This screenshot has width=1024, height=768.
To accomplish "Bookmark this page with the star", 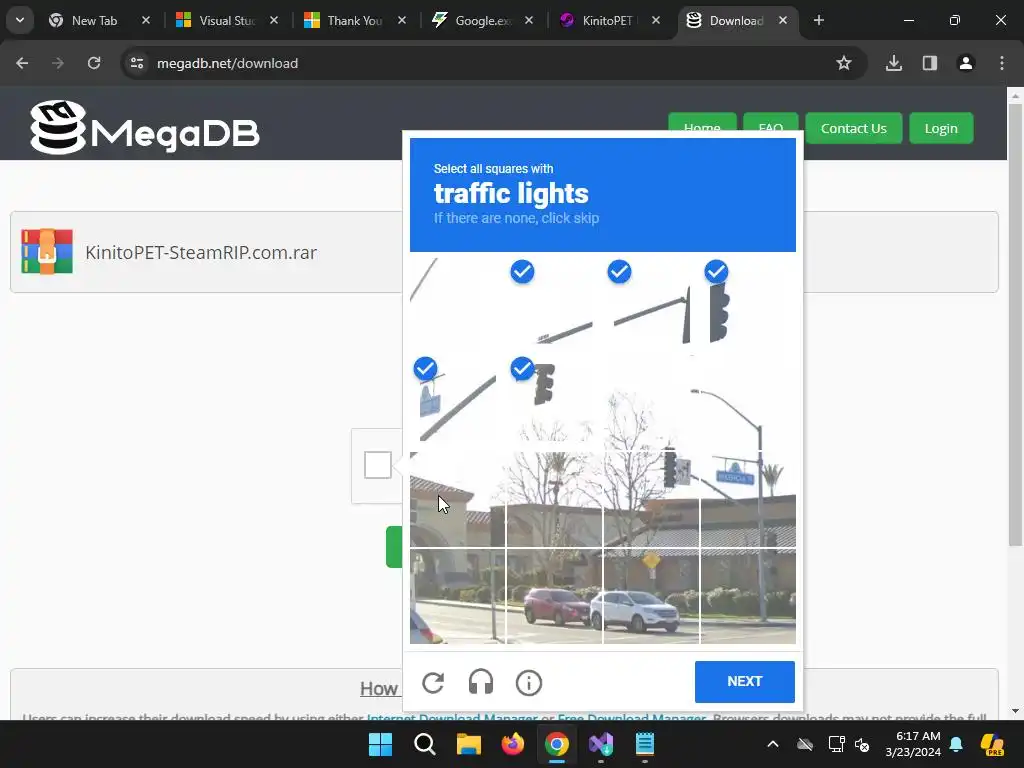I will pyautogui.click(x=844, y=63).
